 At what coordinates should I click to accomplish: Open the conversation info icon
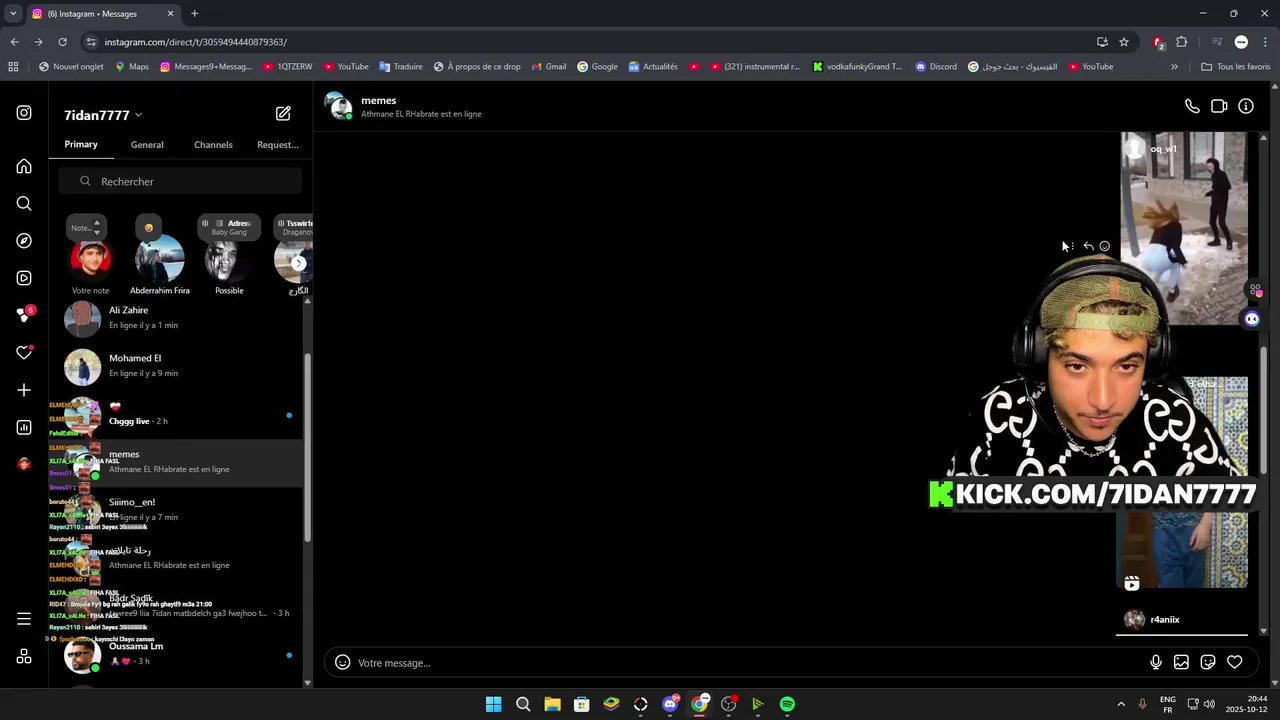click(1246, 106)
